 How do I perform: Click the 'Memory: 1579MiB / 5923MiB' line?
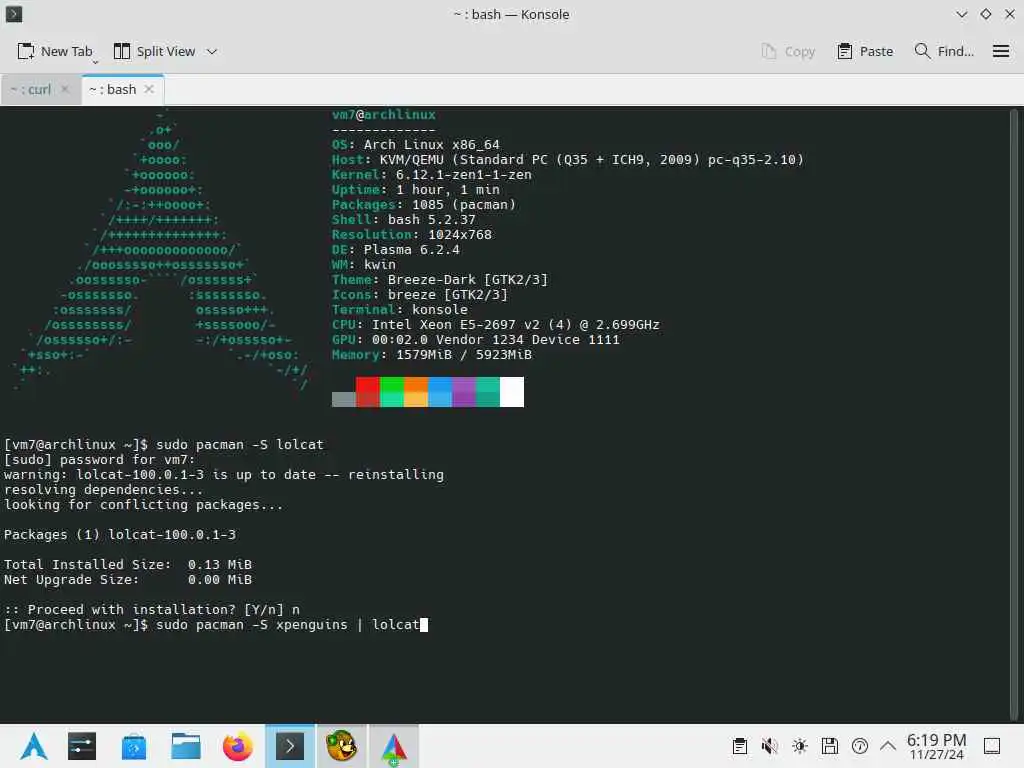(x=432, y=355)
